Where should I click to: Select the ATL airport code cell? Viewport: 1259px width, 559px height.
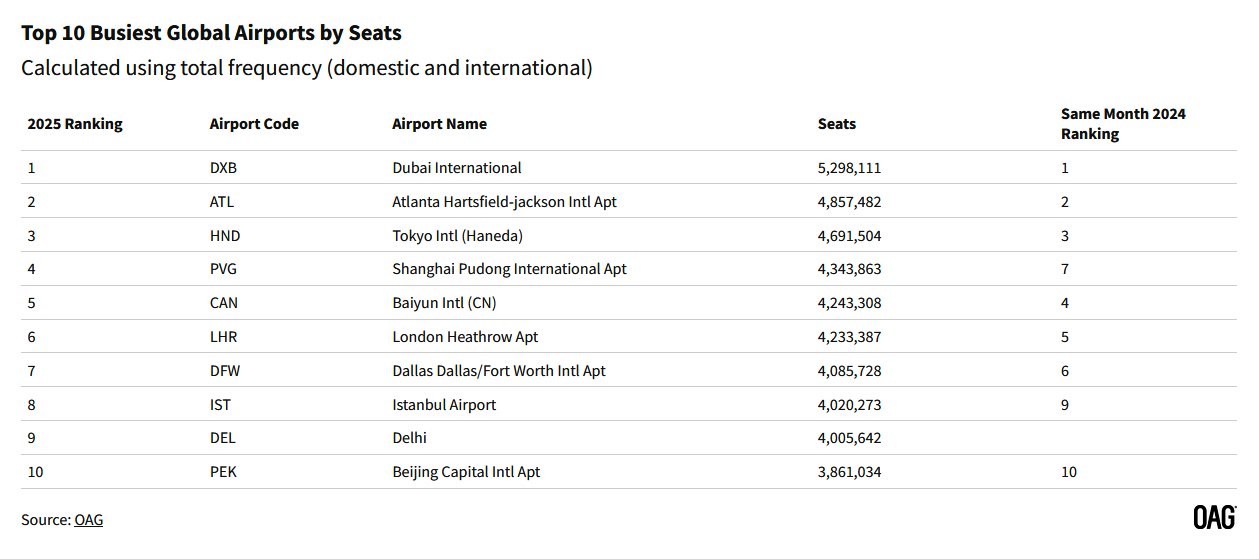pos(222,202)
